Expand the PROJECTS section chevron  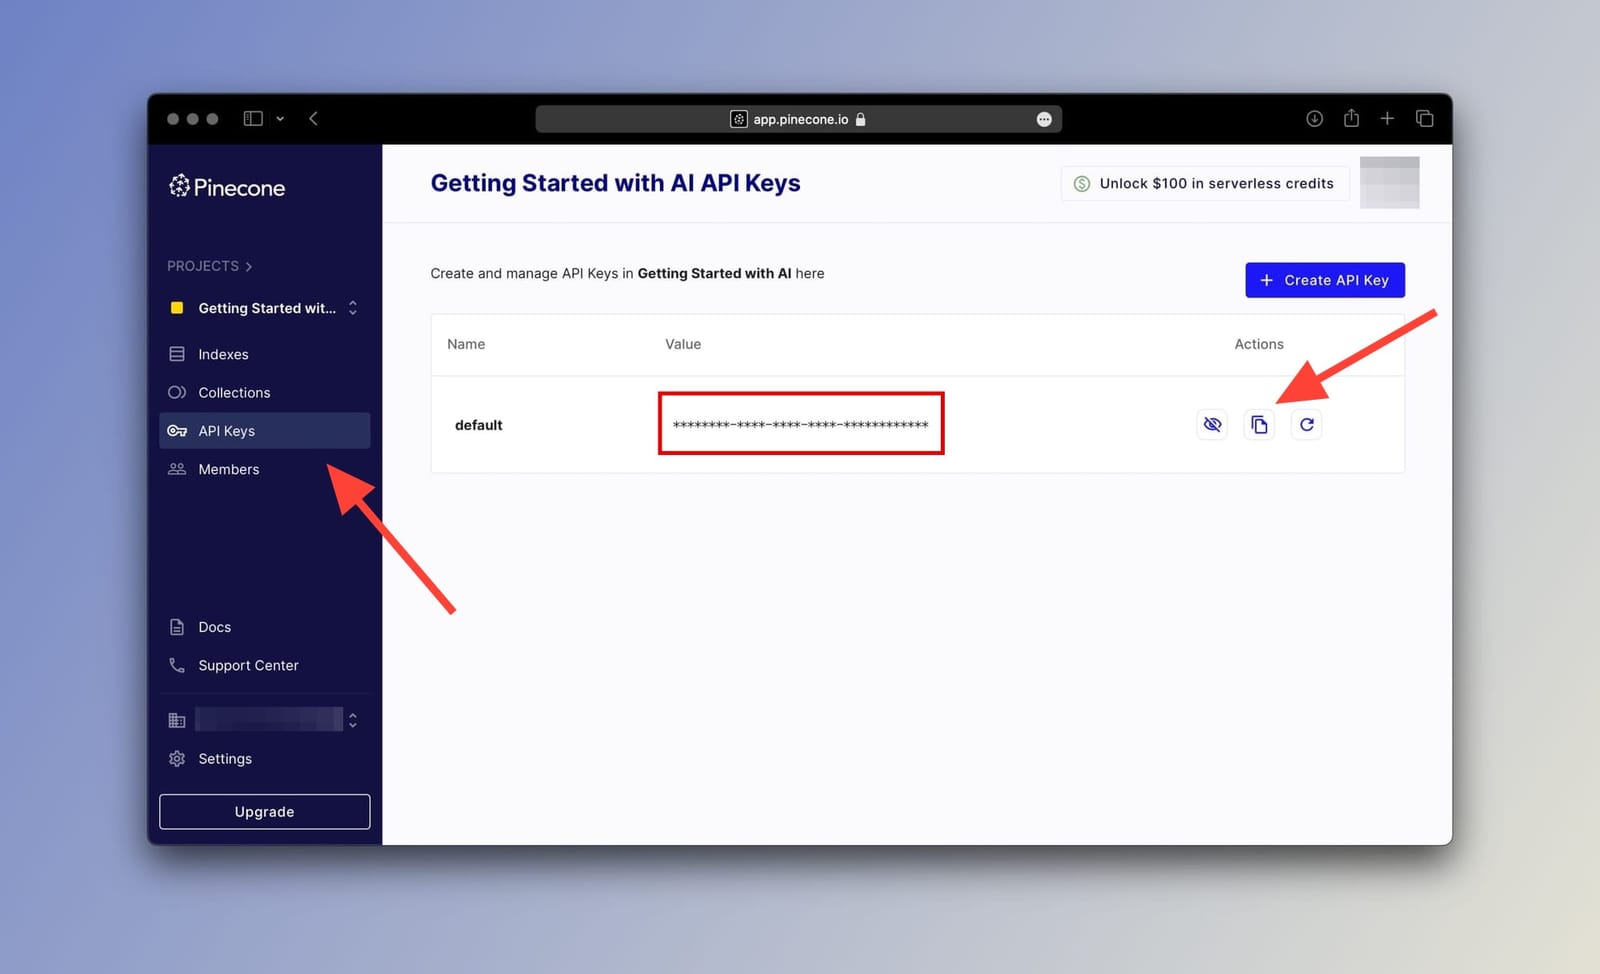pos(248,266)
